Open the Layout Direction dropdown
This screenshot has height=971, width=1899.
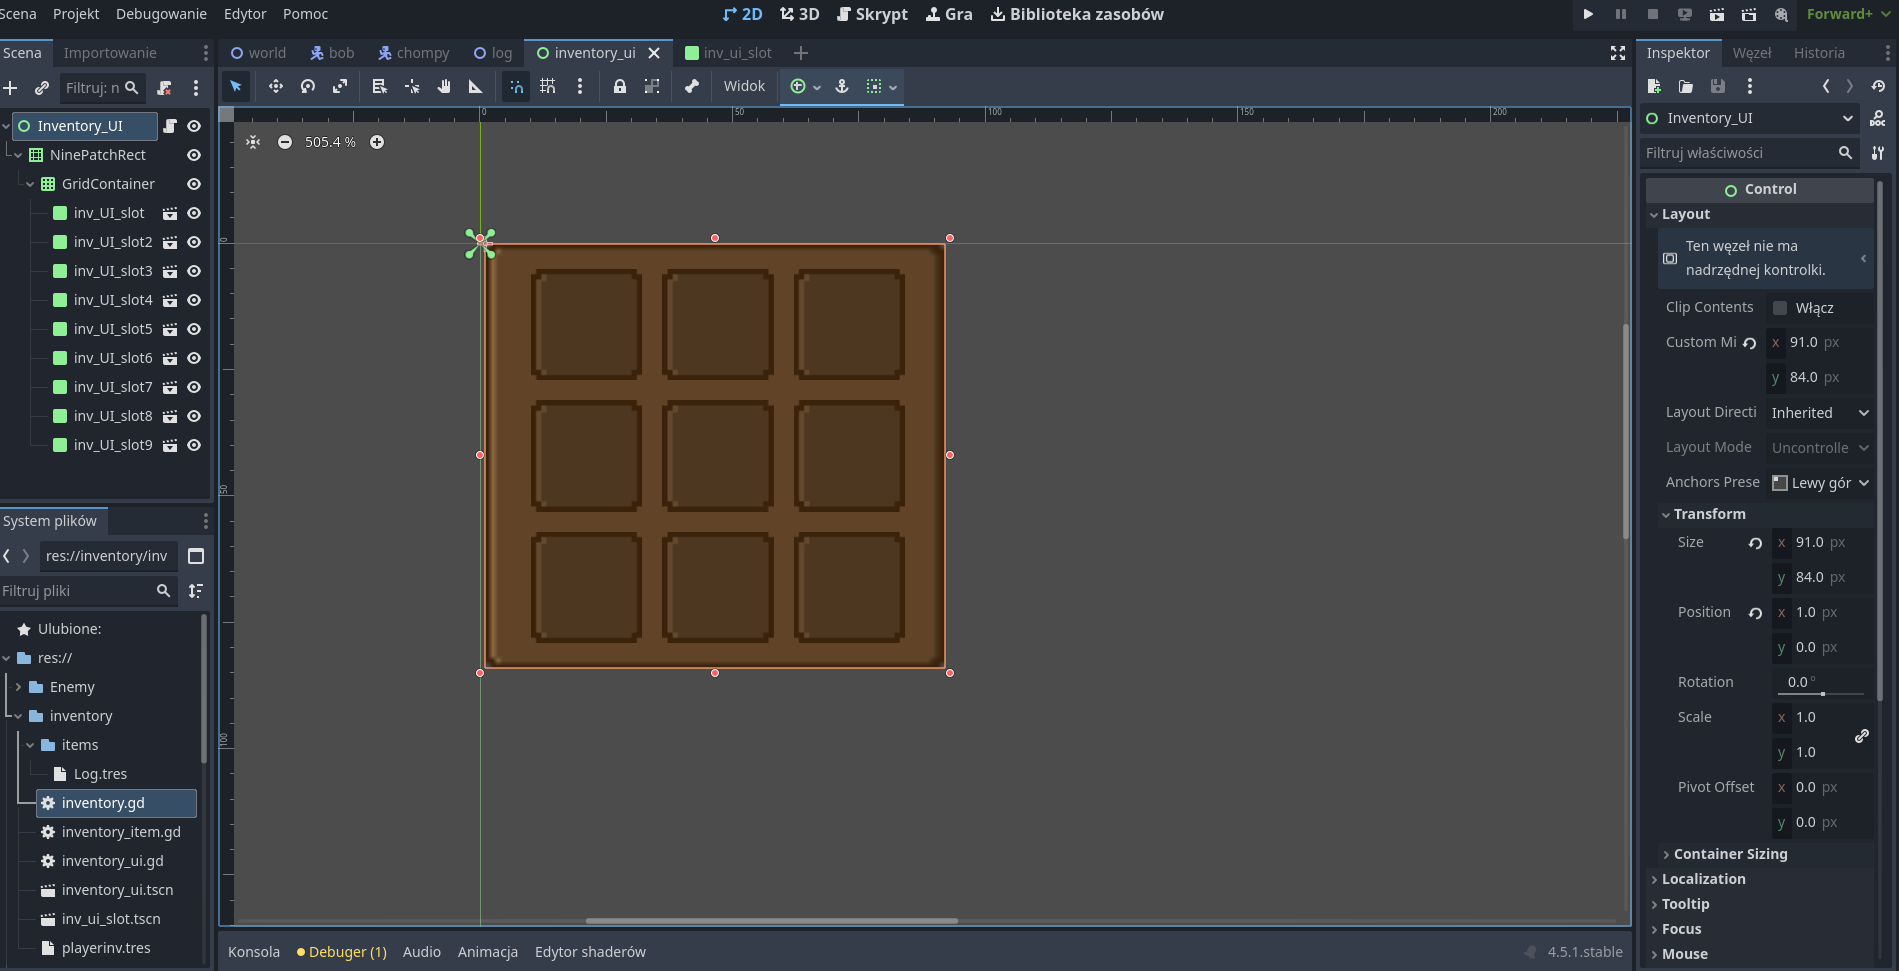point(1819,413)
